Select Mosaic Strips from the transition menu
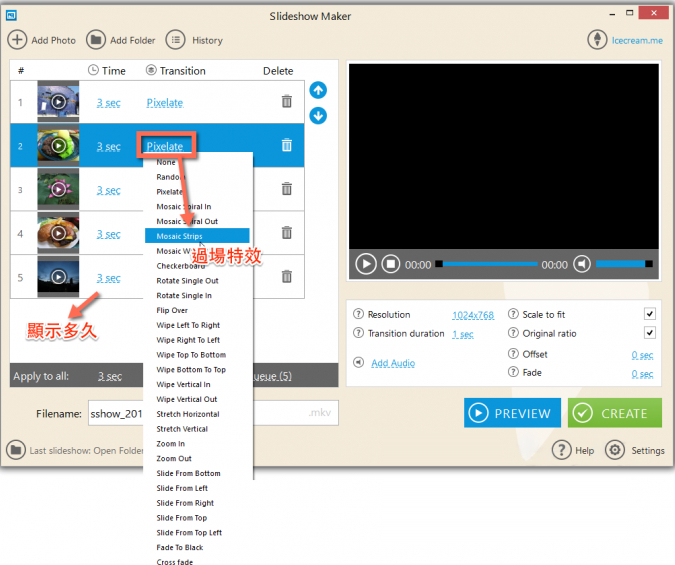 [197, 236]
